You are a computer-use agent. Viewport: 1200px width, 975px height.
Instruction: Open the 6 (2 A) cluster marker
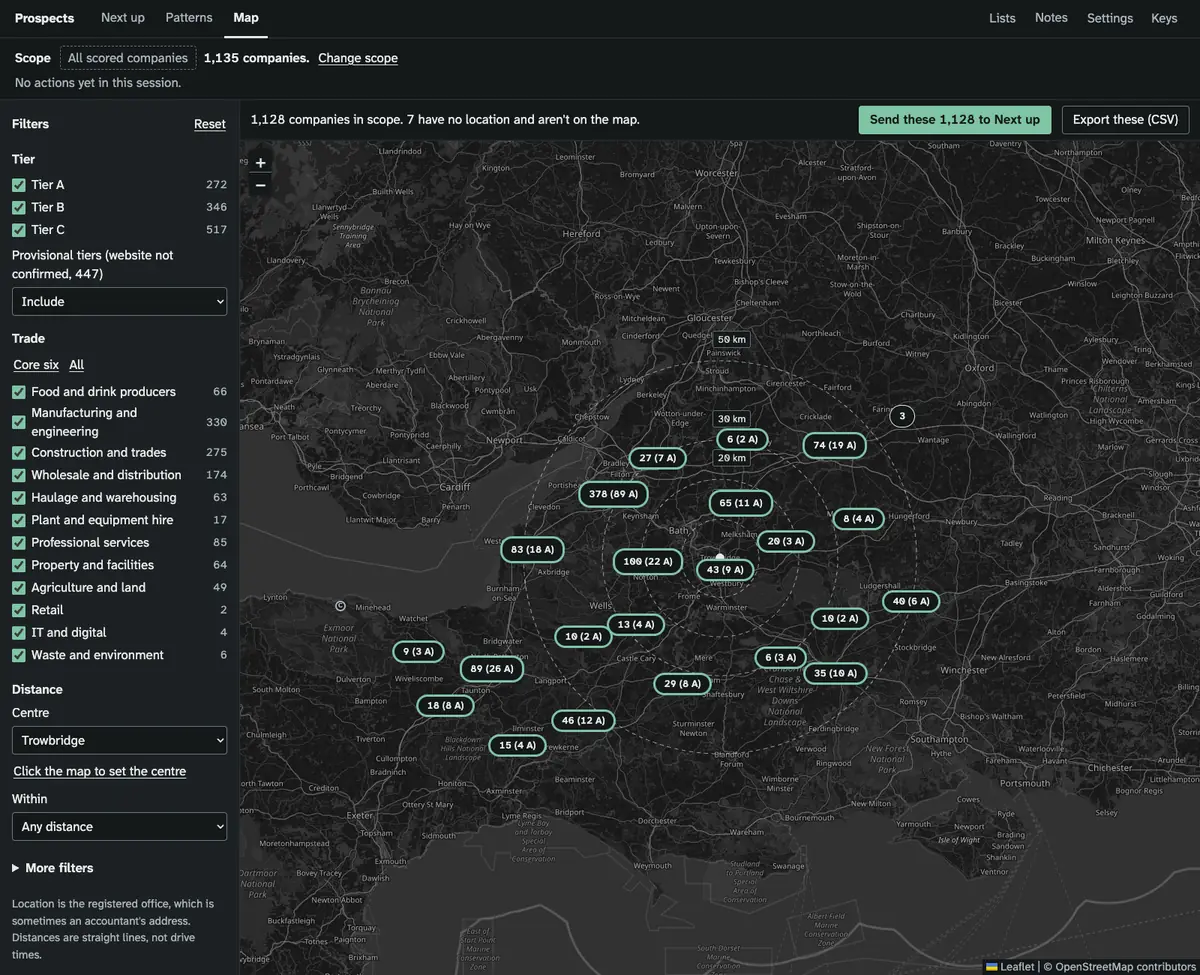(x=742, y=439)
